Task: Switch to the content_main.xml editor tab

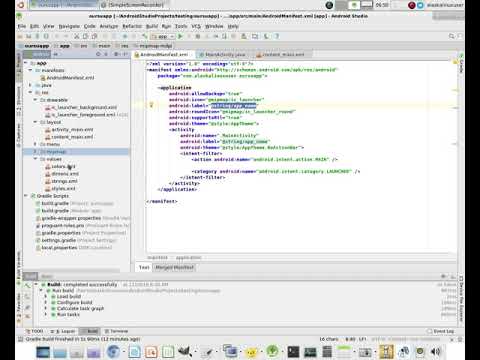Action: [x=283, y=54]
